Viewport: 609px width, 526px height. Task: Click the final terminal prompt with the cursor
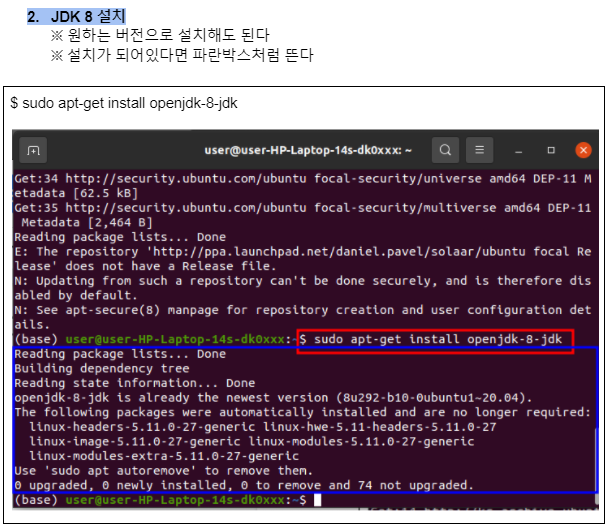pos(168,500)
